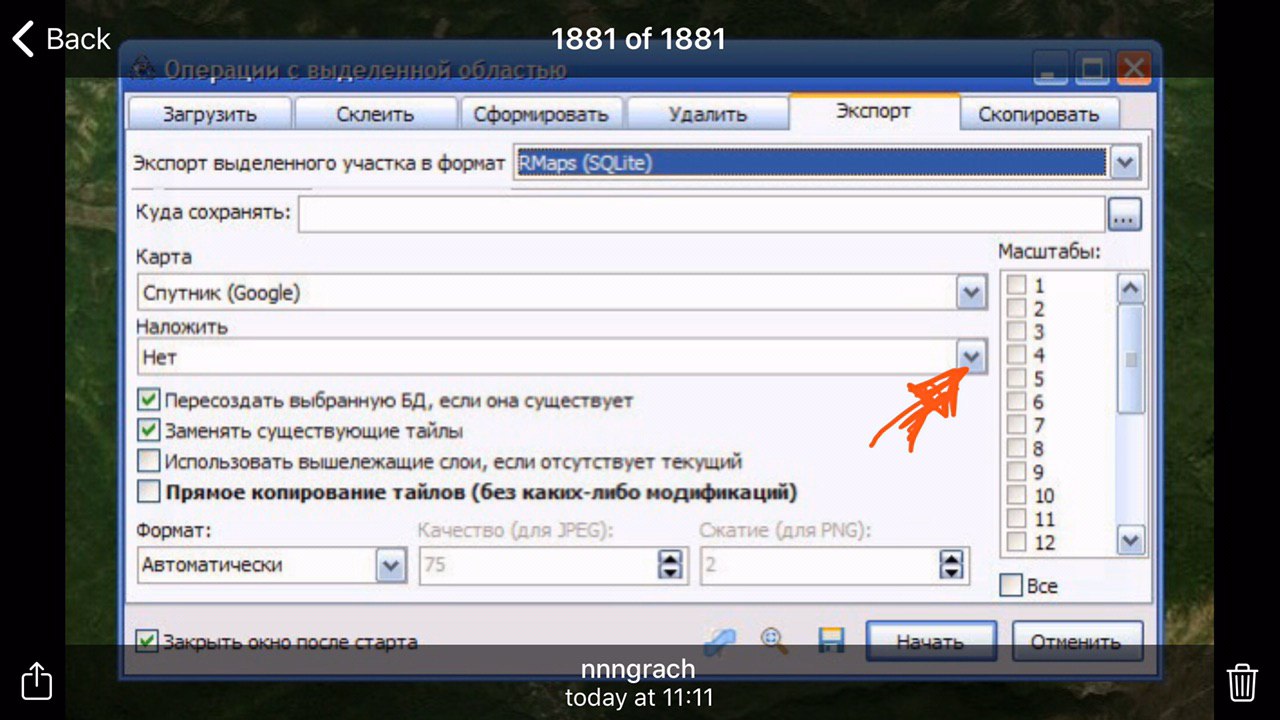The height and width of the screenshot is (720, 1280).
Task: Switch to the Склеить tab
Action: pos(375,114)
